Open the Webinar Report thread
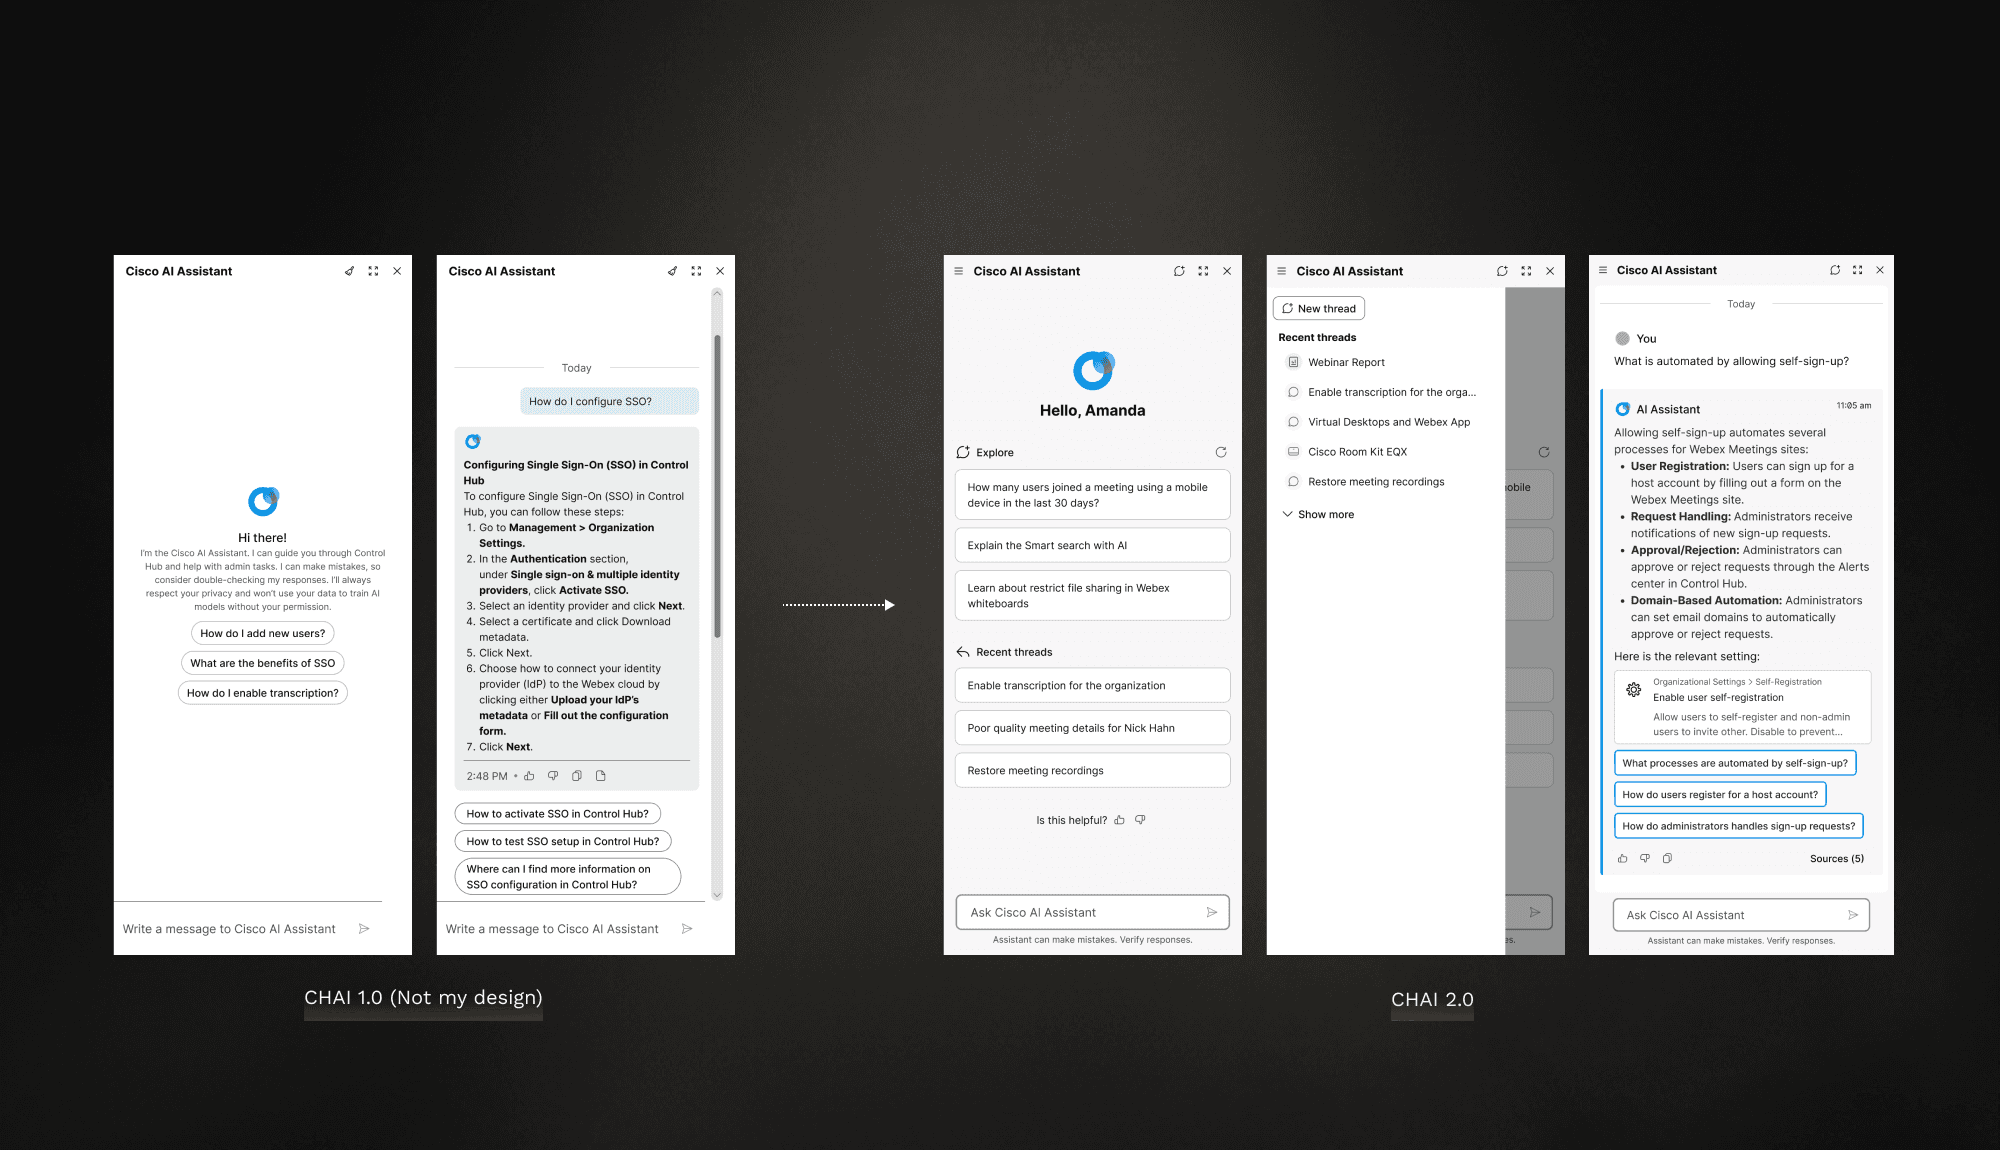Image resolution: width=2000 pixels, height=1150 pixels. 1346,362
